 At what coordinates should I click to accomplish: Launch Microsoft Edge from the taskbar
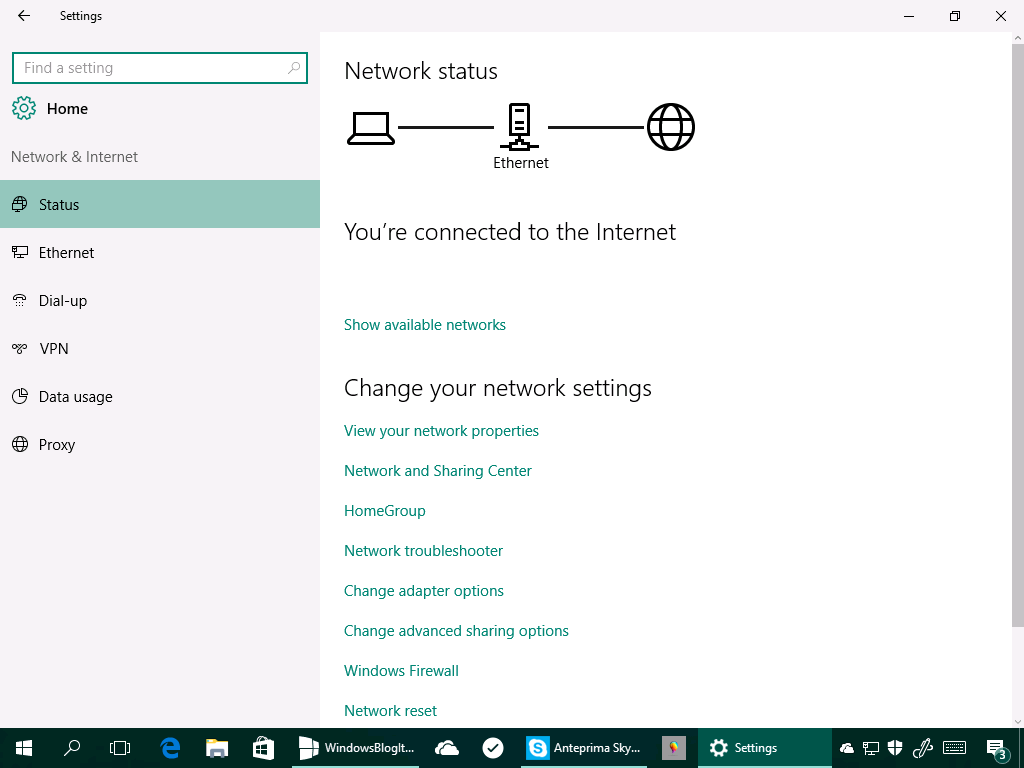point(170,748)
